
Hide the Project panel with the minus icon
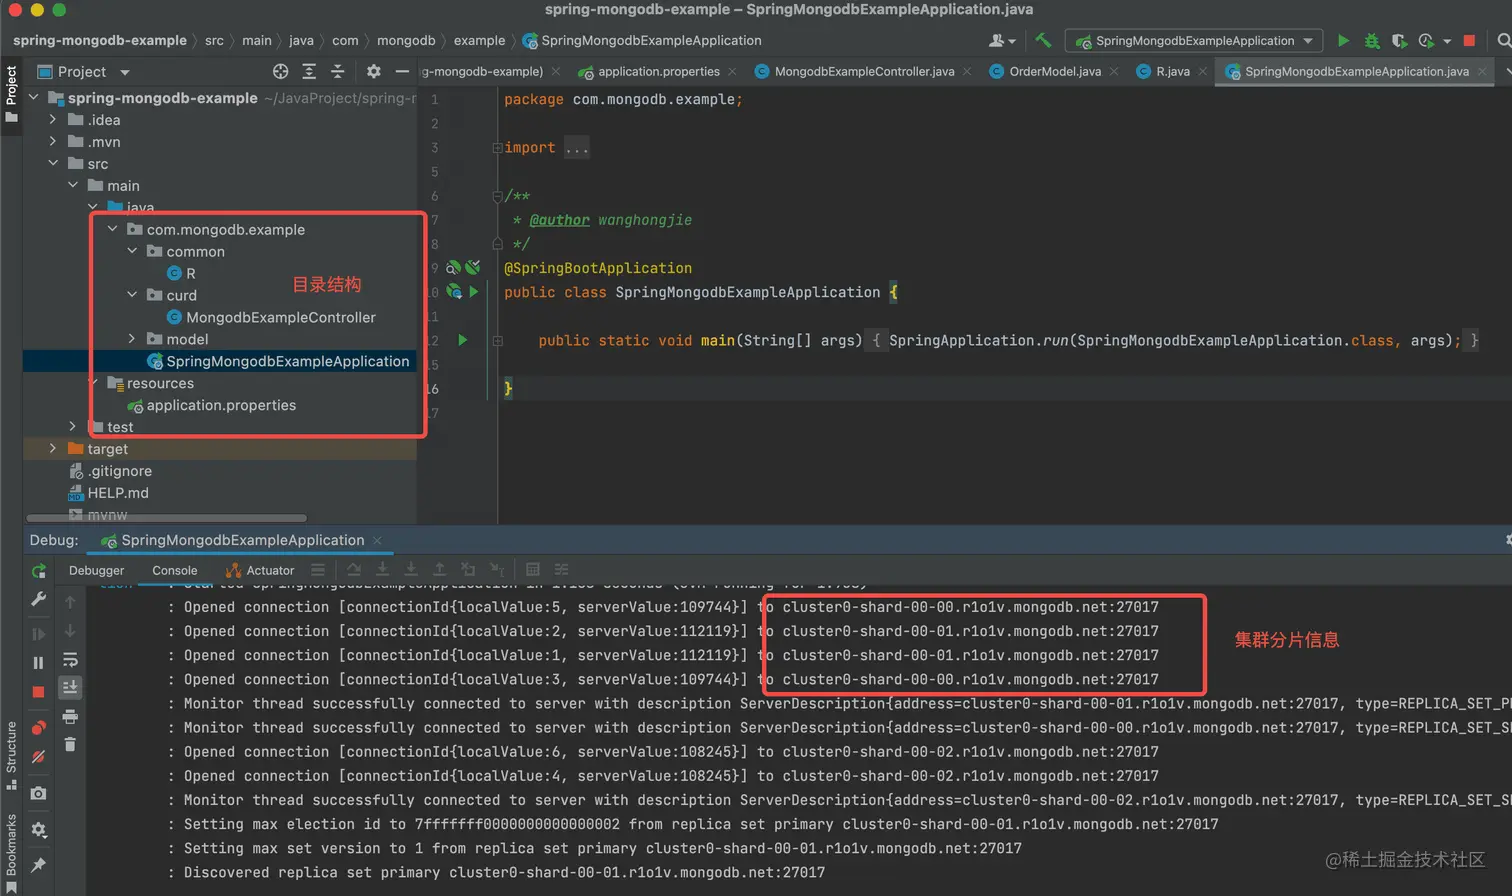(x=402, y=72)
